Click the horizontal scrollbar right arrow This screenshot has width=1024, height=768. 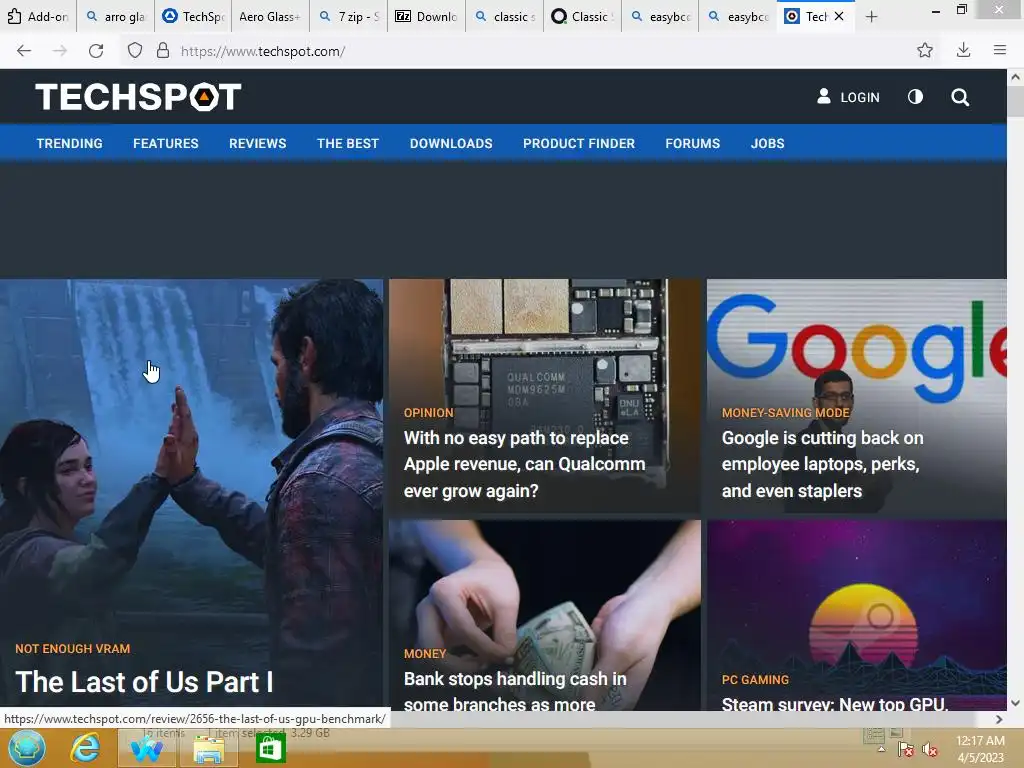point(999,719)
